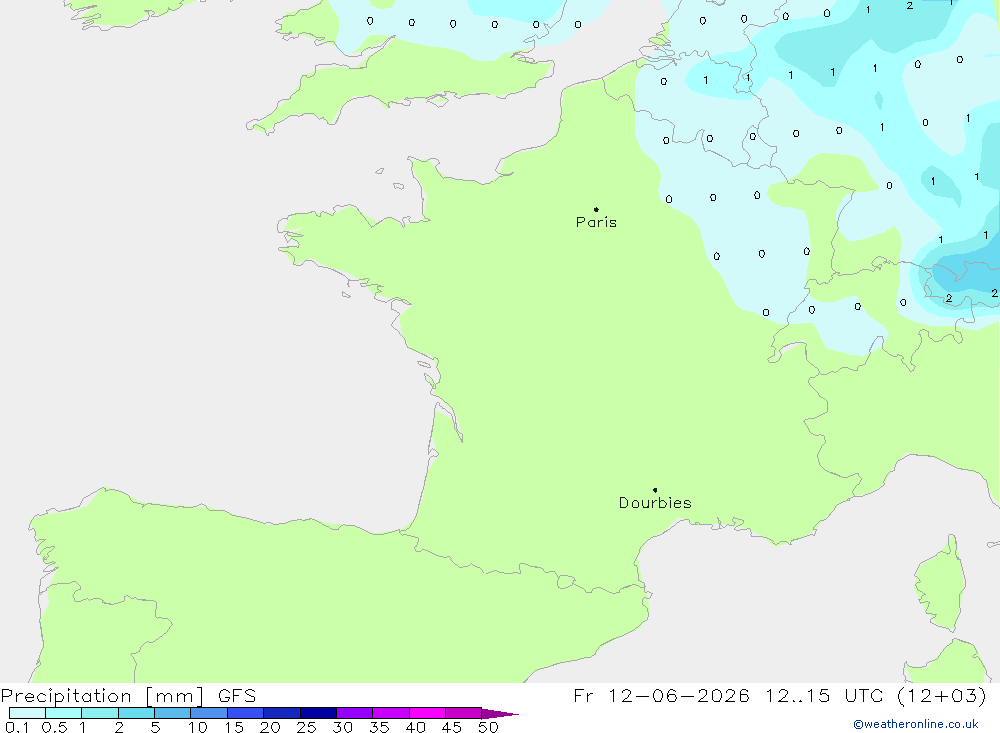Click the '15' legend scale value
This screenshot has width=1000, height=733.
234,727
